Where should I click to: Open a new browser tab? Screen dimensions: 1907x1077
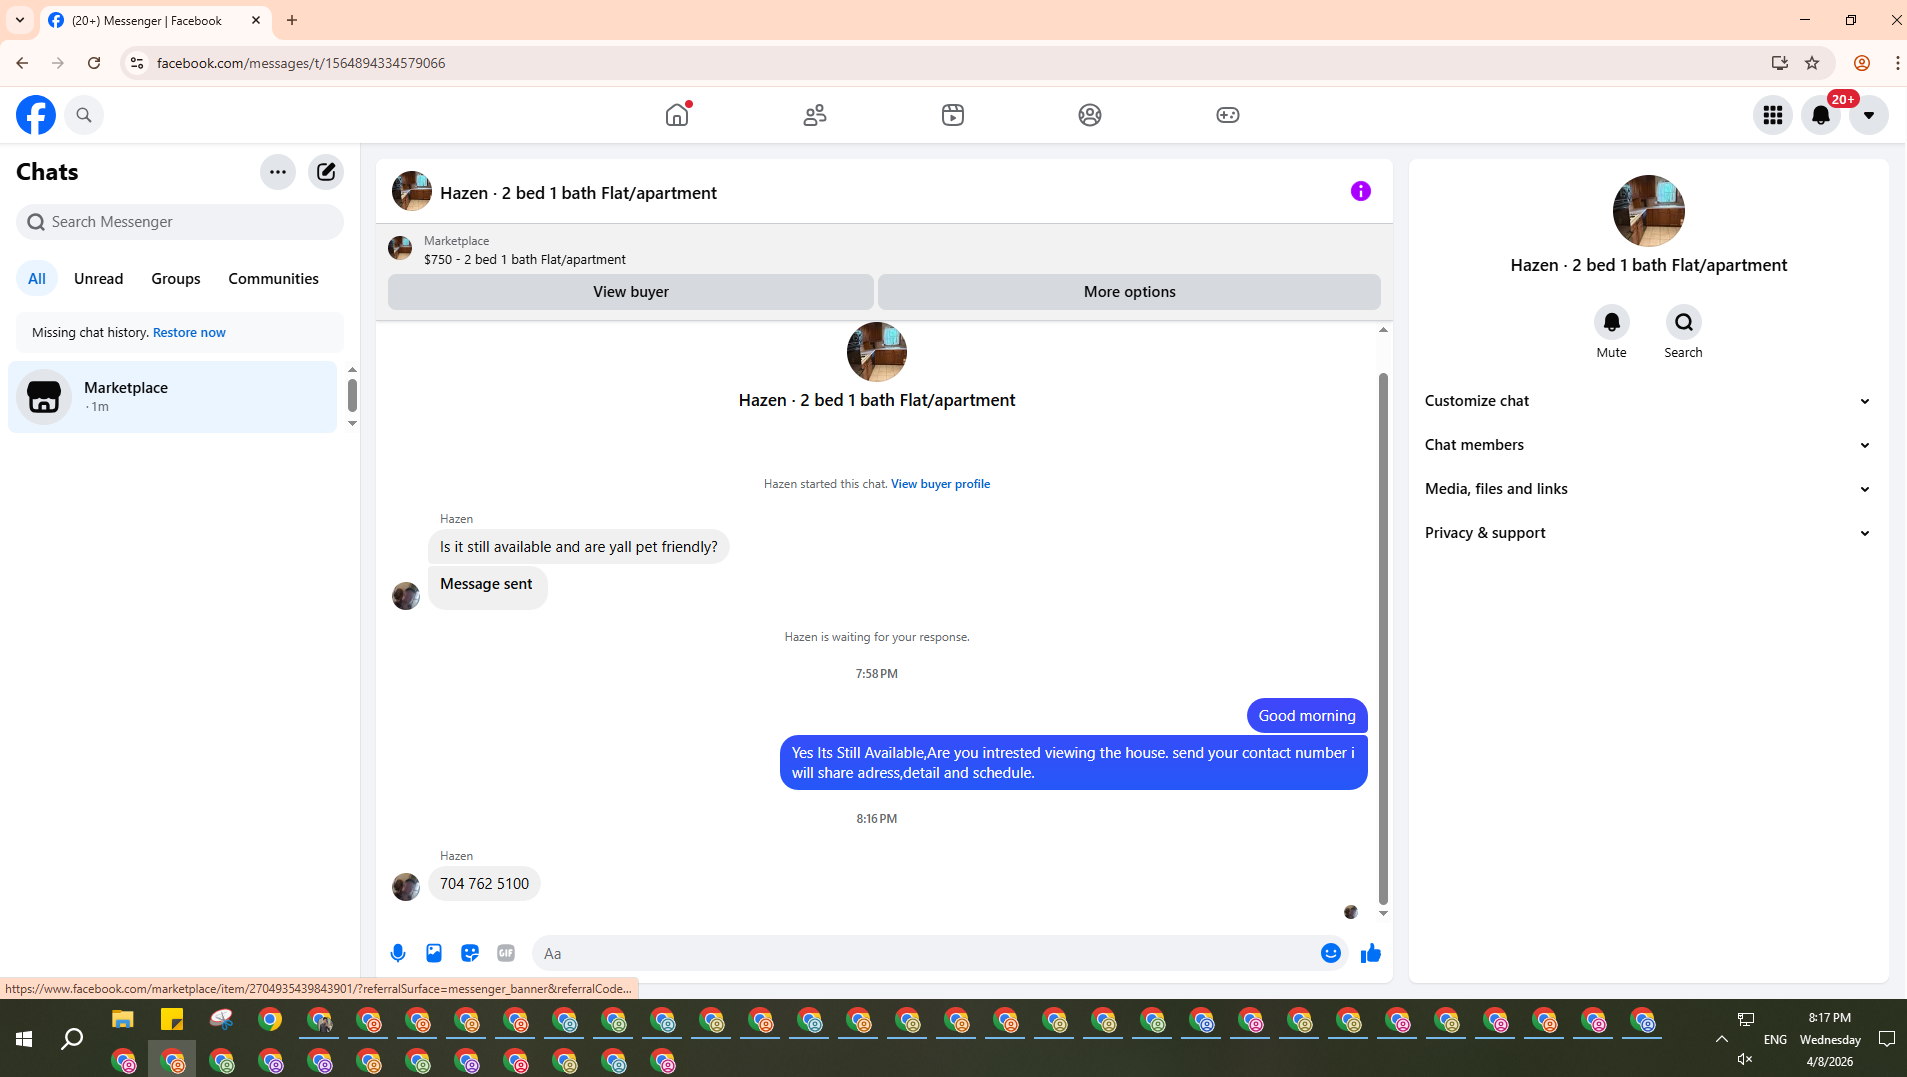click(x=292, y=20)
